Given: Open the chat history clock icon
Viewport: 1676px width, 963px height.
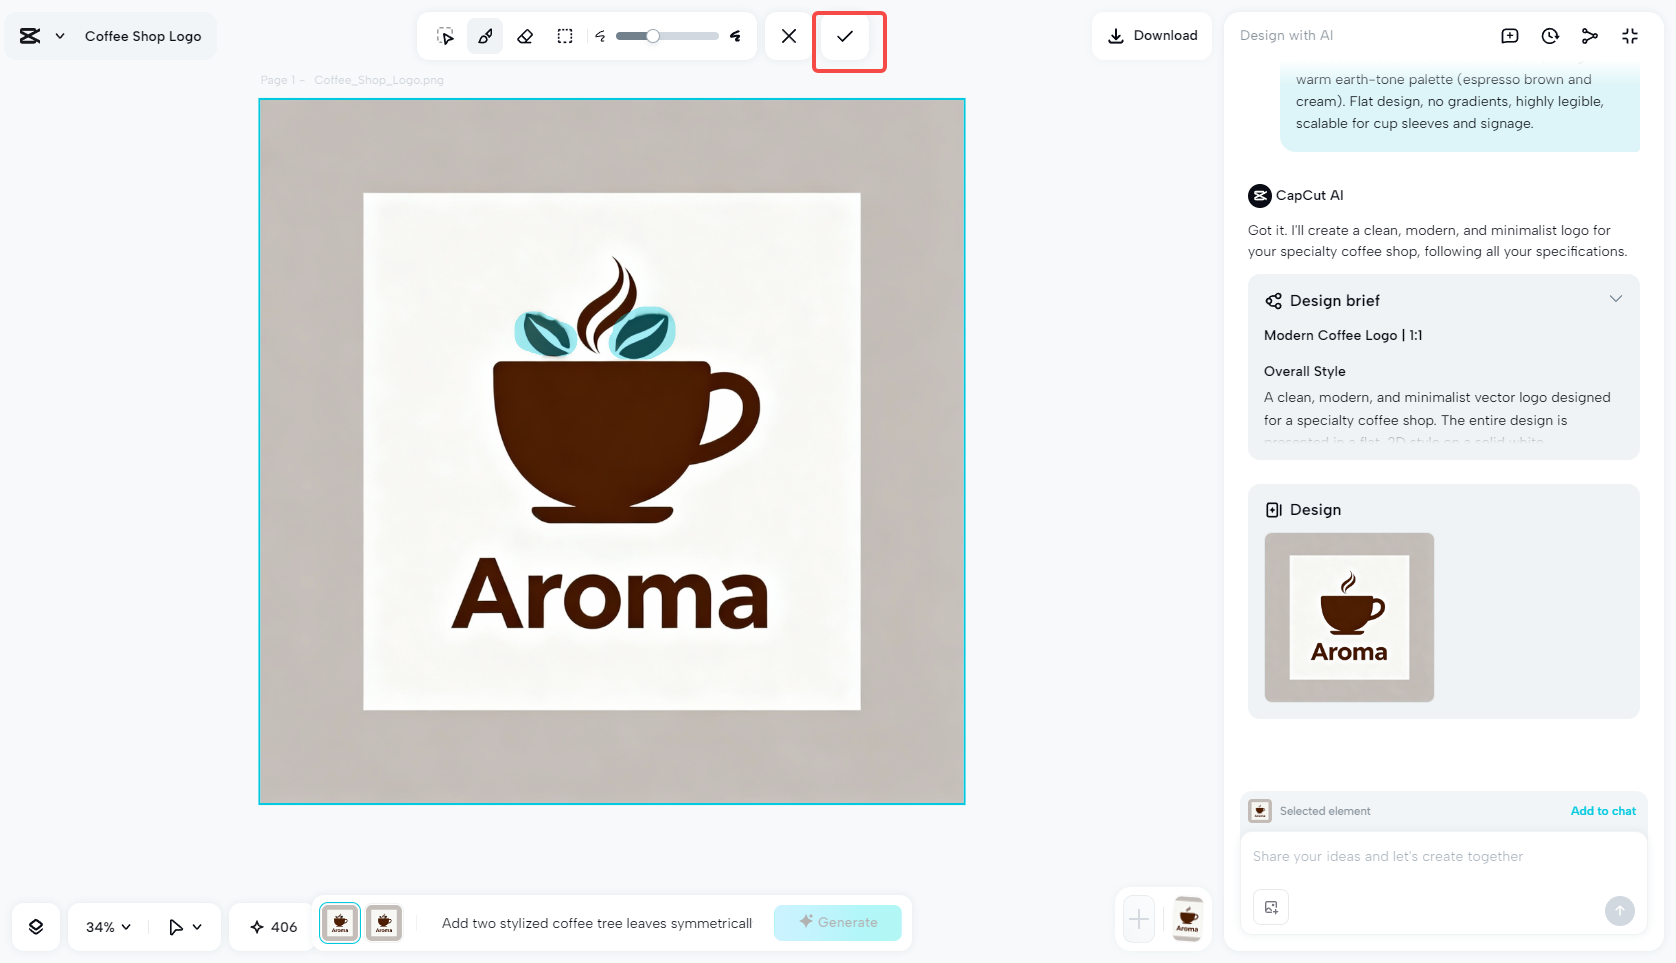Looking at the screenshot, I should (1550, 36).
